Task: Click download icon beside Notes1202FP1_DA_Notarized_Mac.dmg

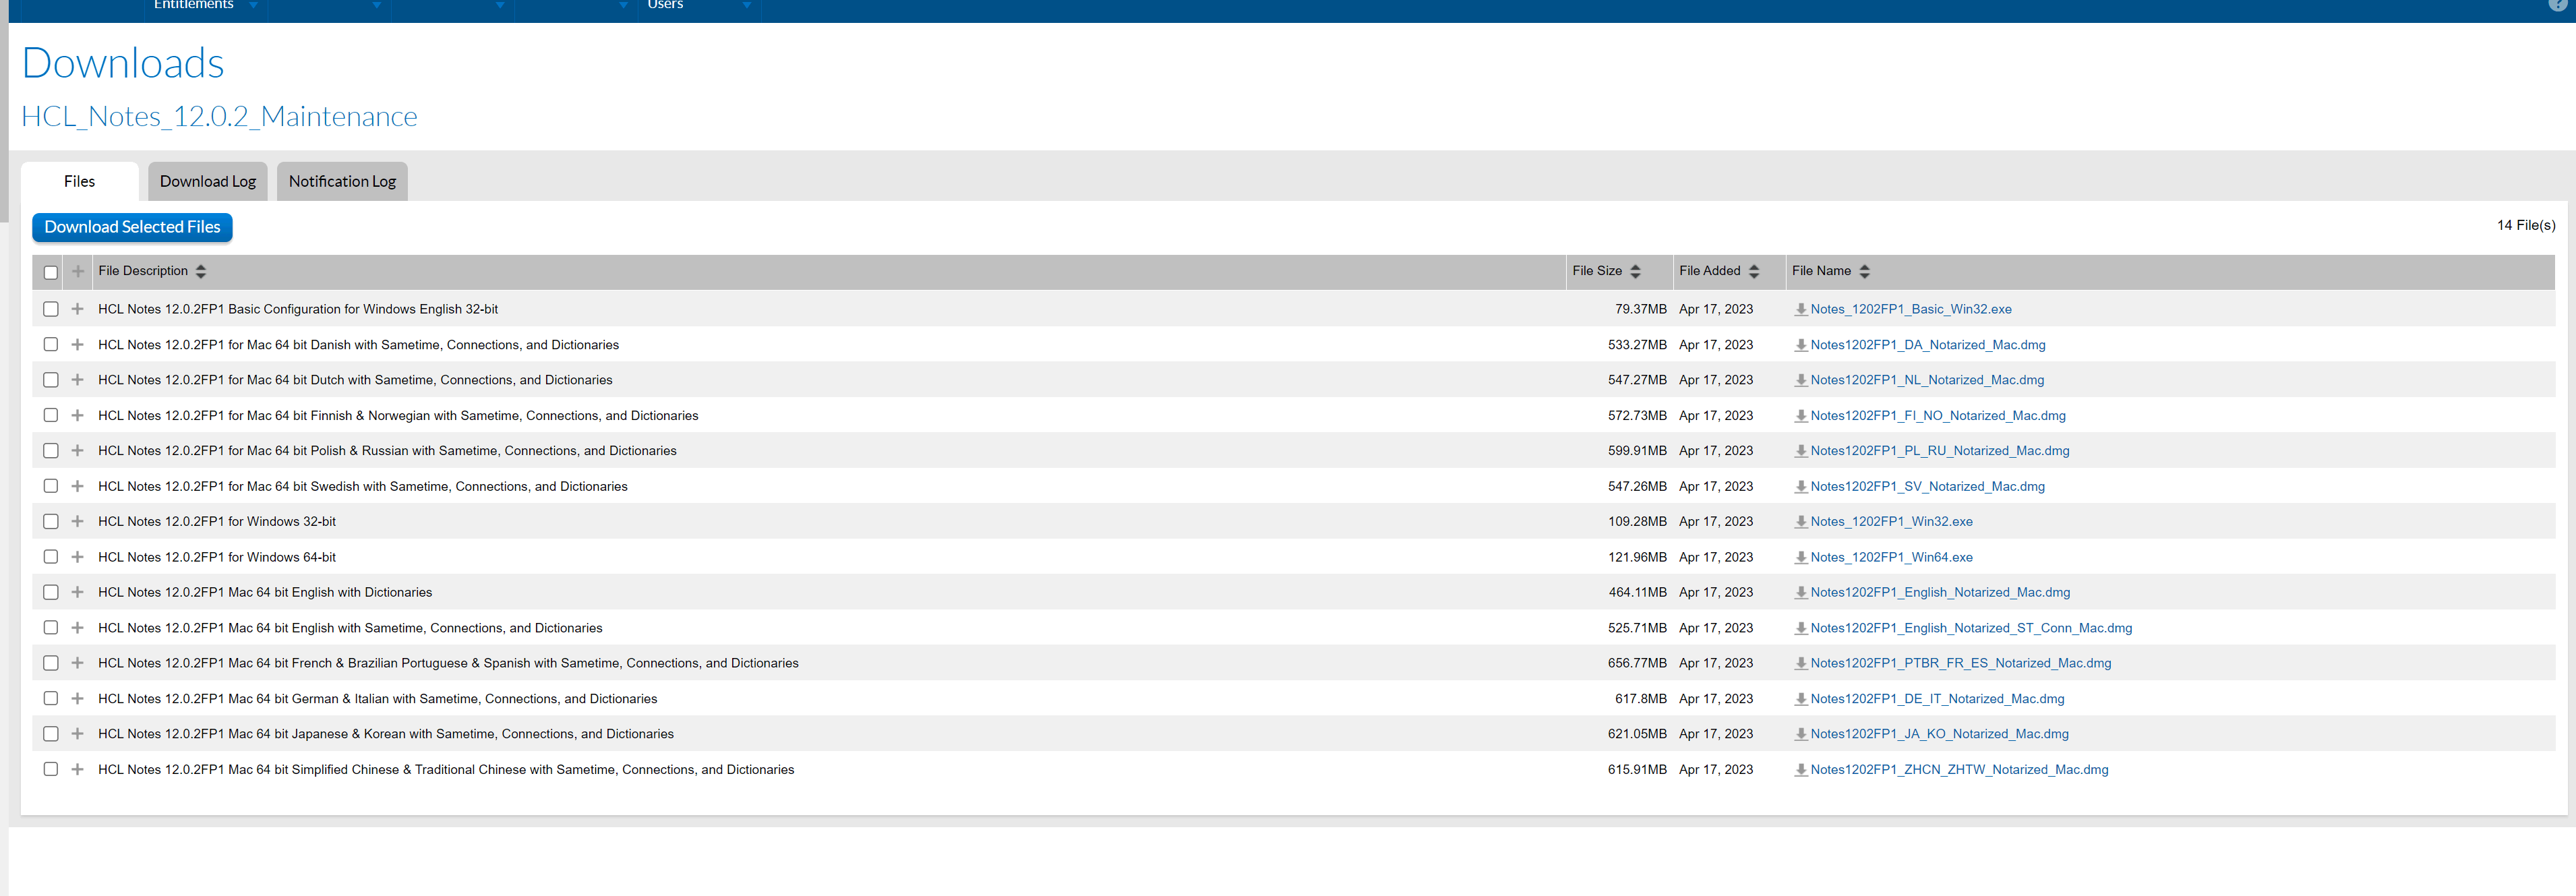Action: pyautogui.click(x=1800, y=345)
